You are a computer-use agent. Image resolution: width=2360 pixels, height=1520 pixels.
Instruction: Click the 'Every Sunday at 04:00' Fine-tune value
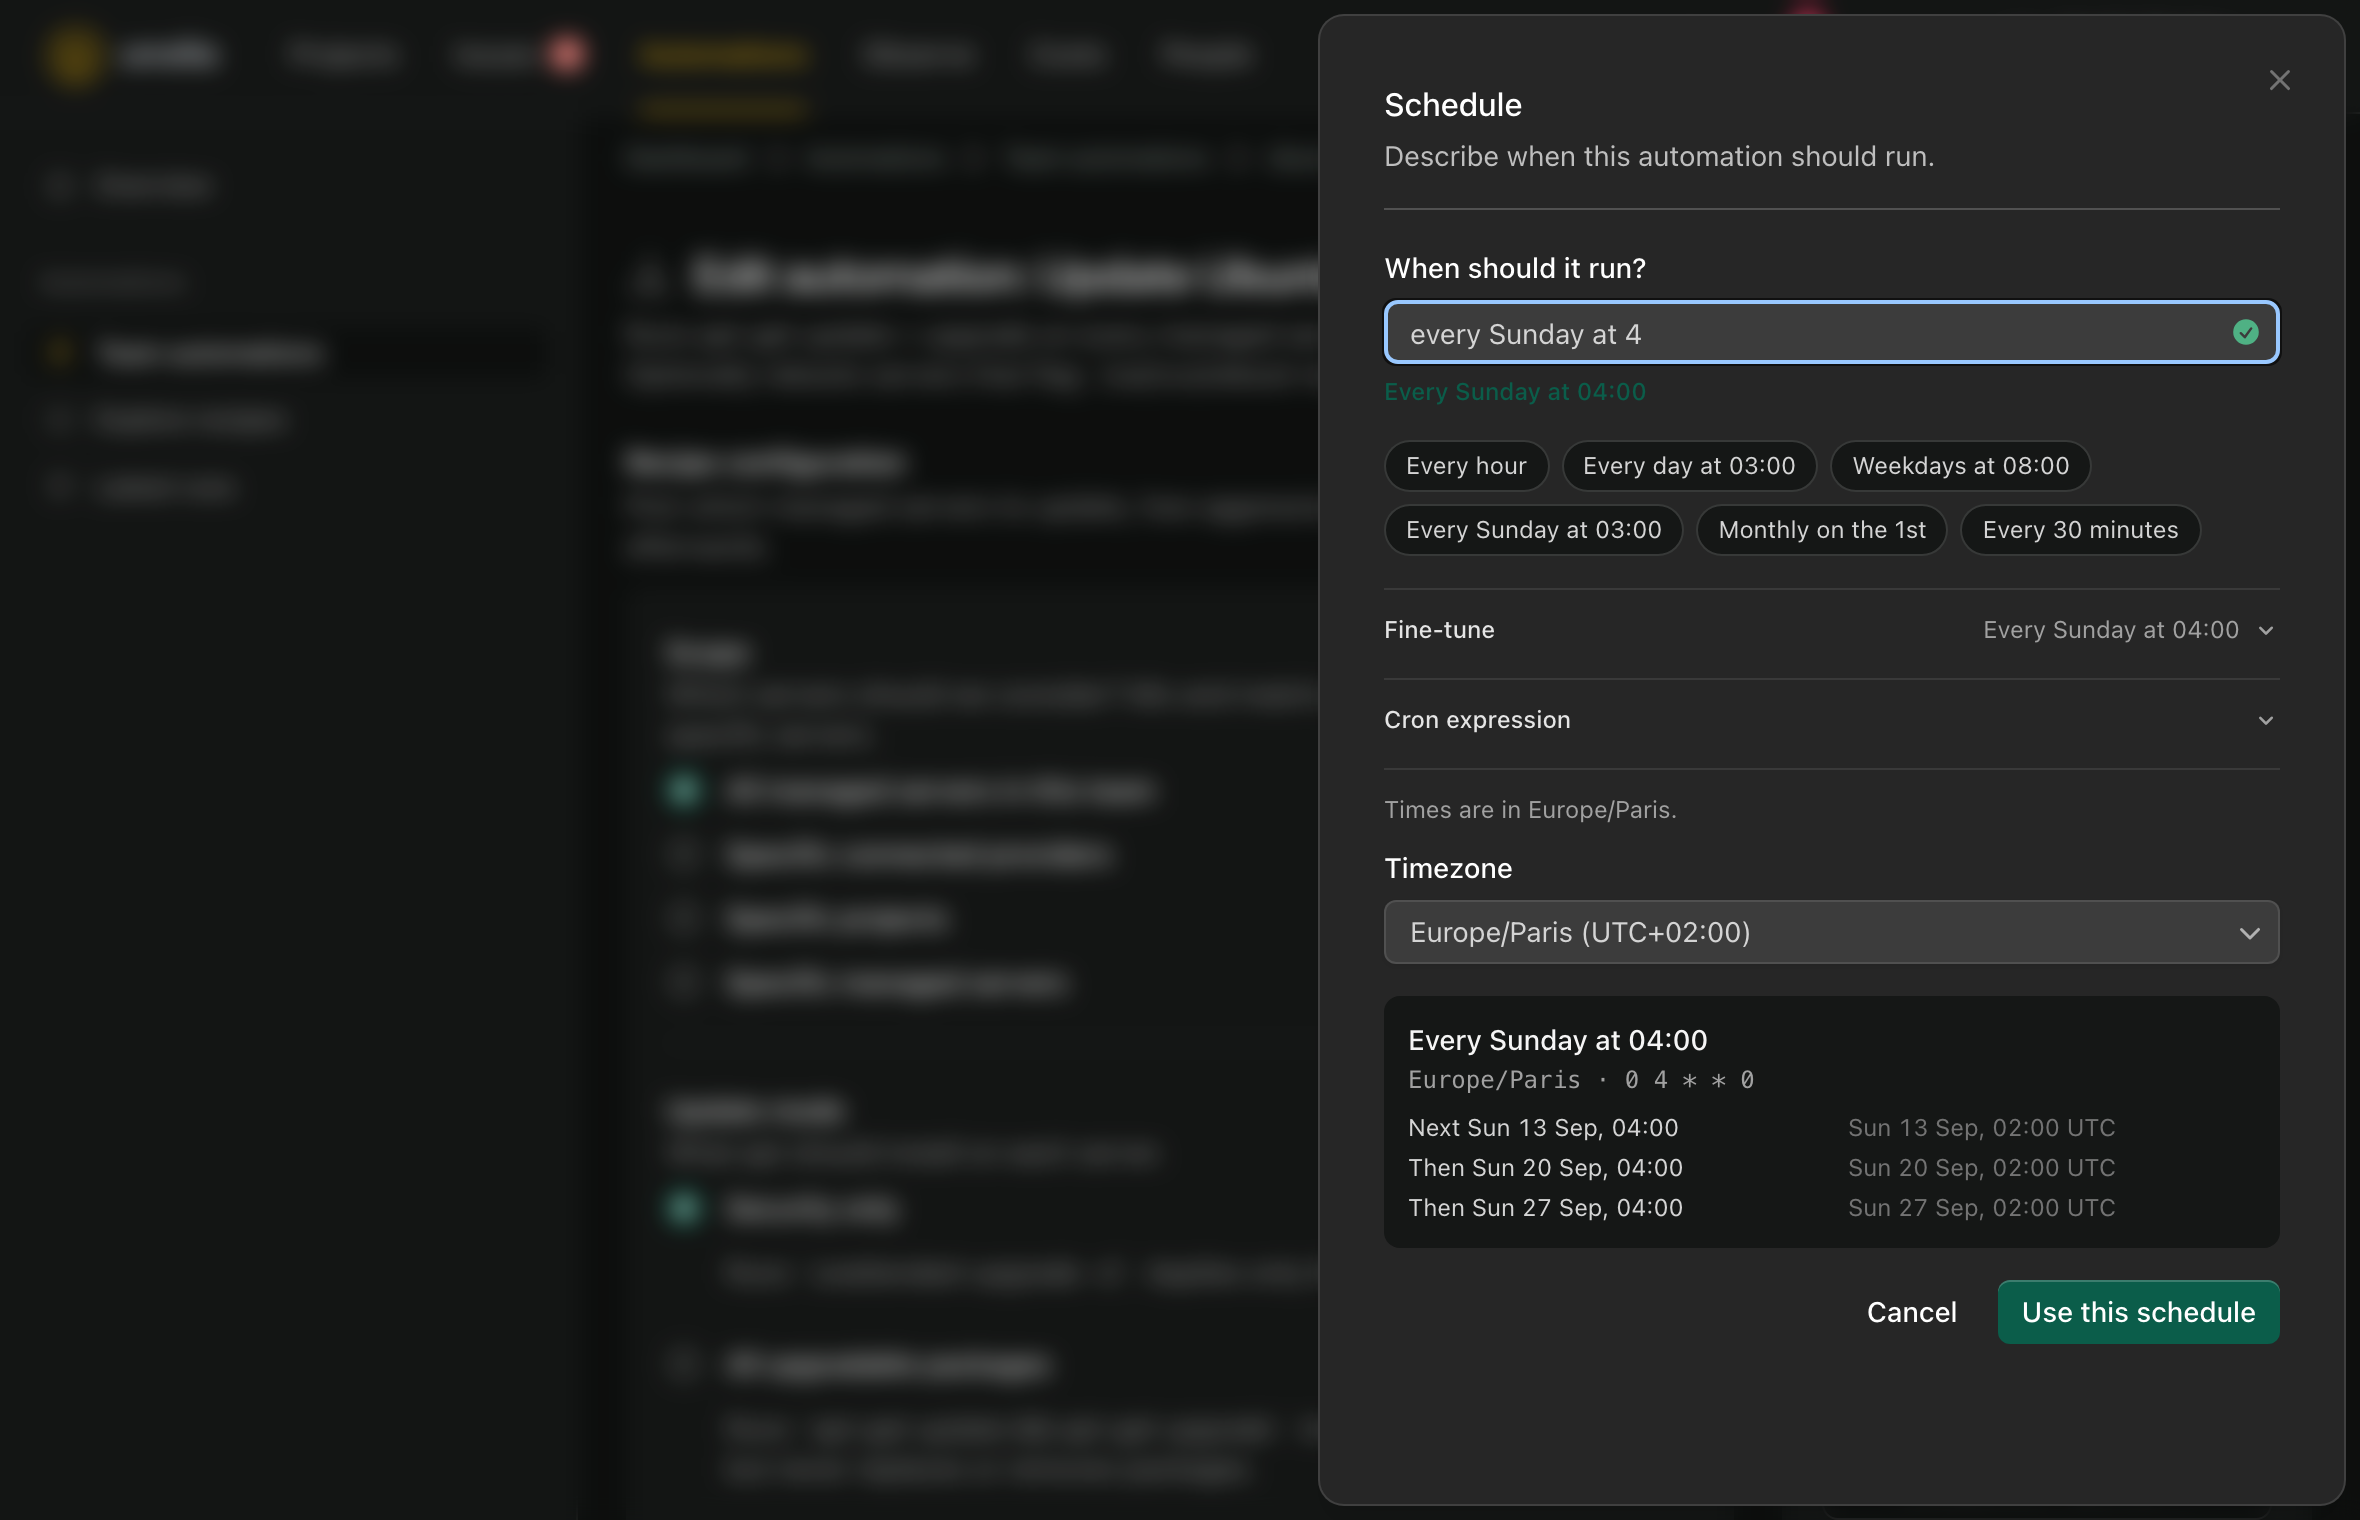(2110, 630)
